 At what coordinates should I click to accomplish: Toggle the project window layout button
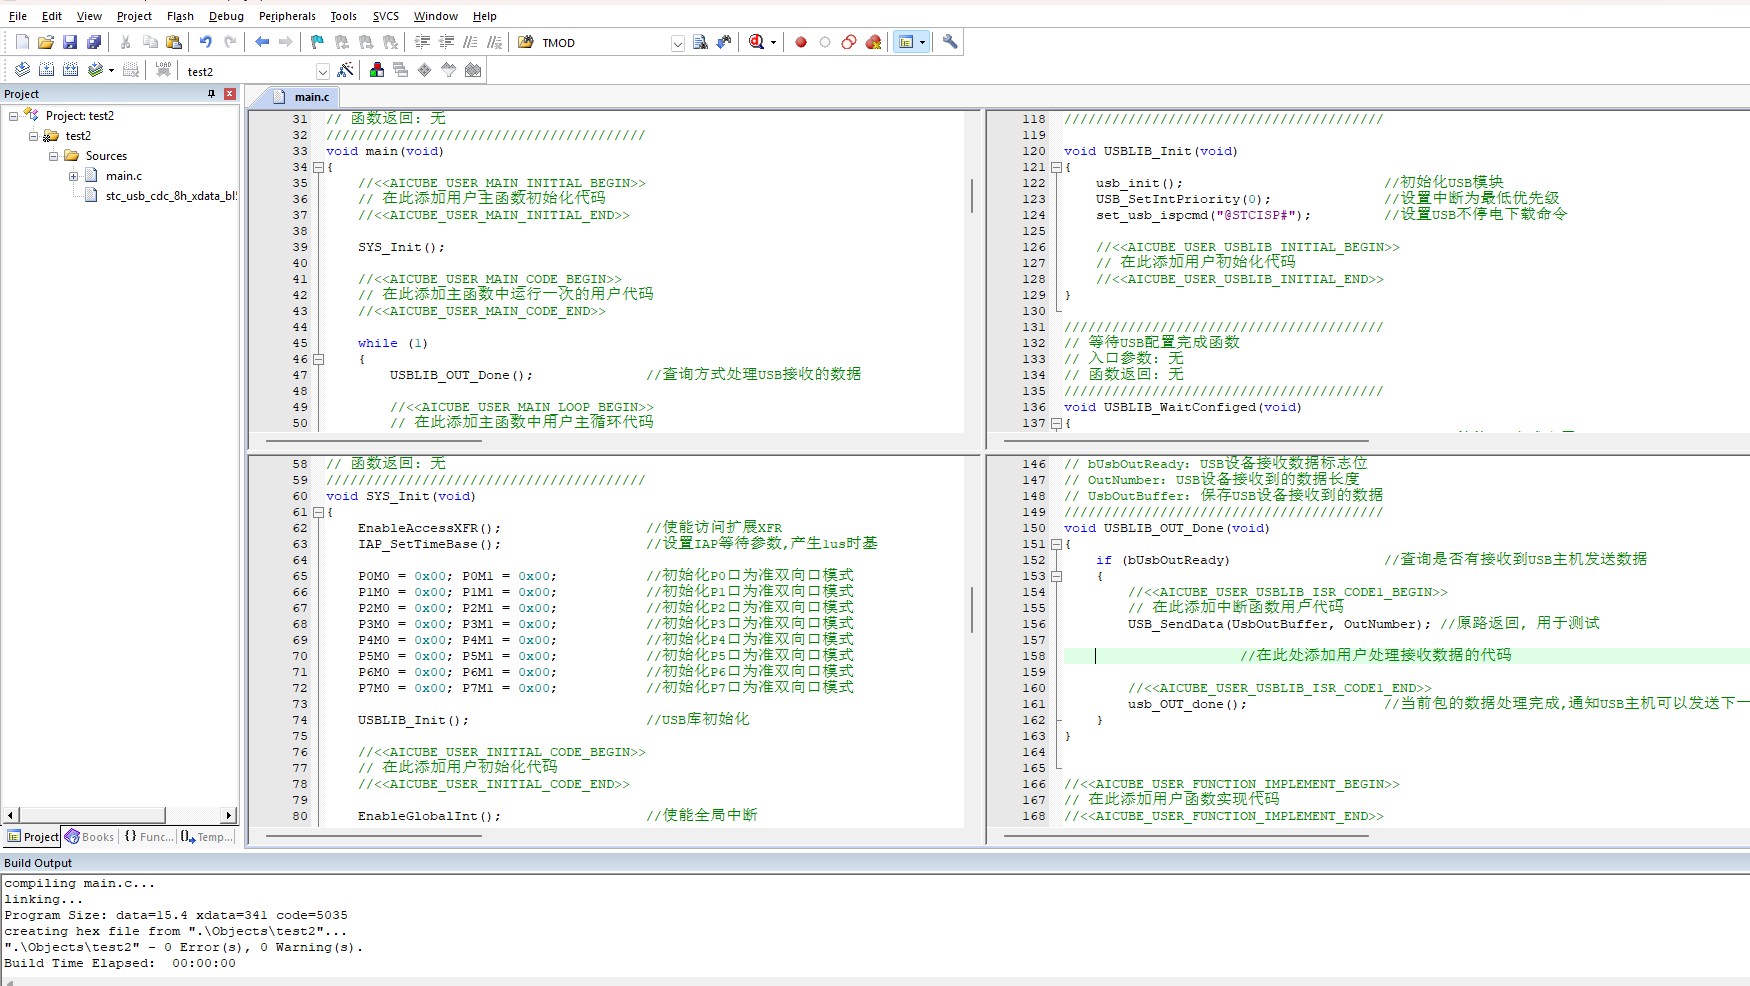(906, 42)
